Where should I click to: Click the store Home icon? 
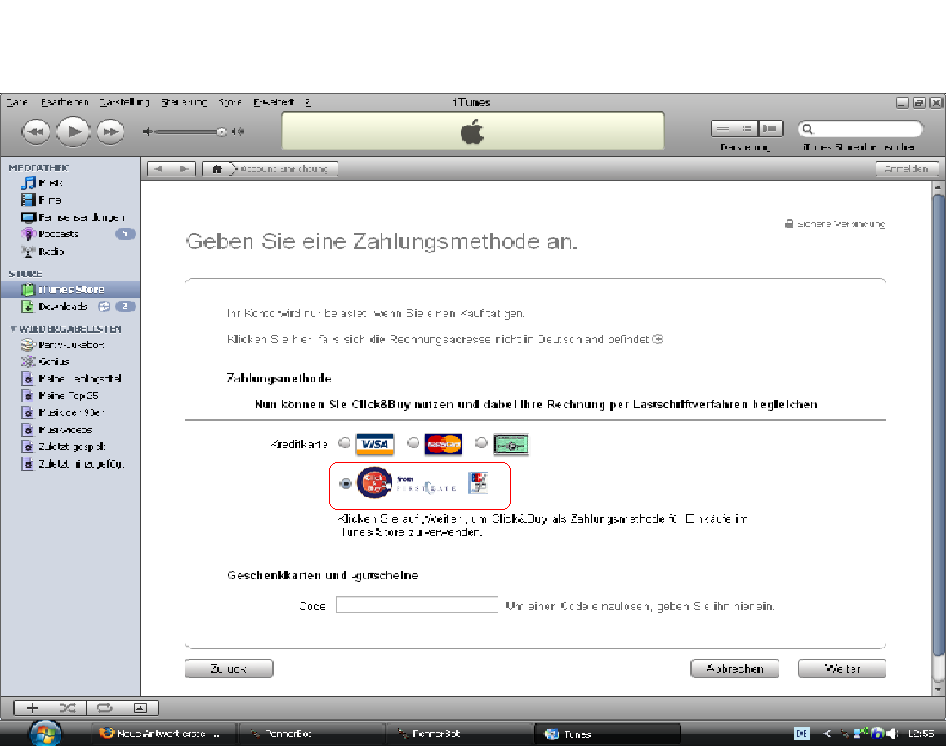217,169
